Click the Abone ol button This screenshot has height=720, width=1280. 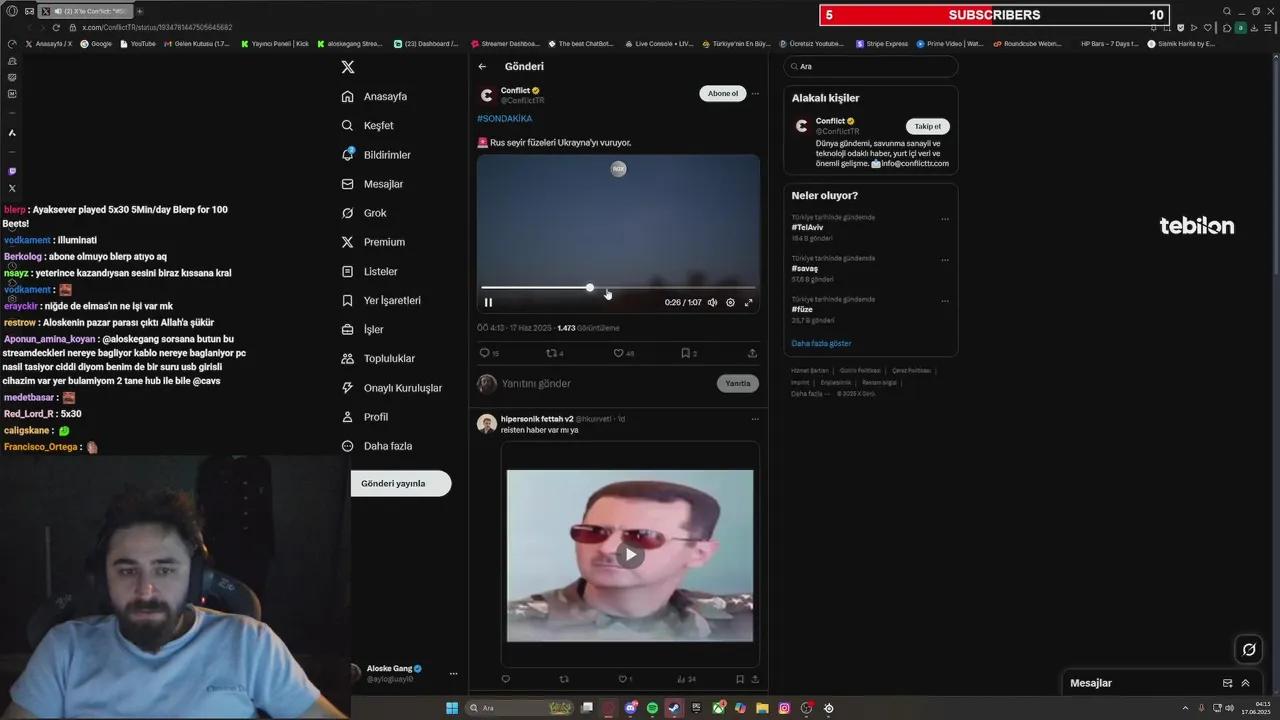click(722, 93)
